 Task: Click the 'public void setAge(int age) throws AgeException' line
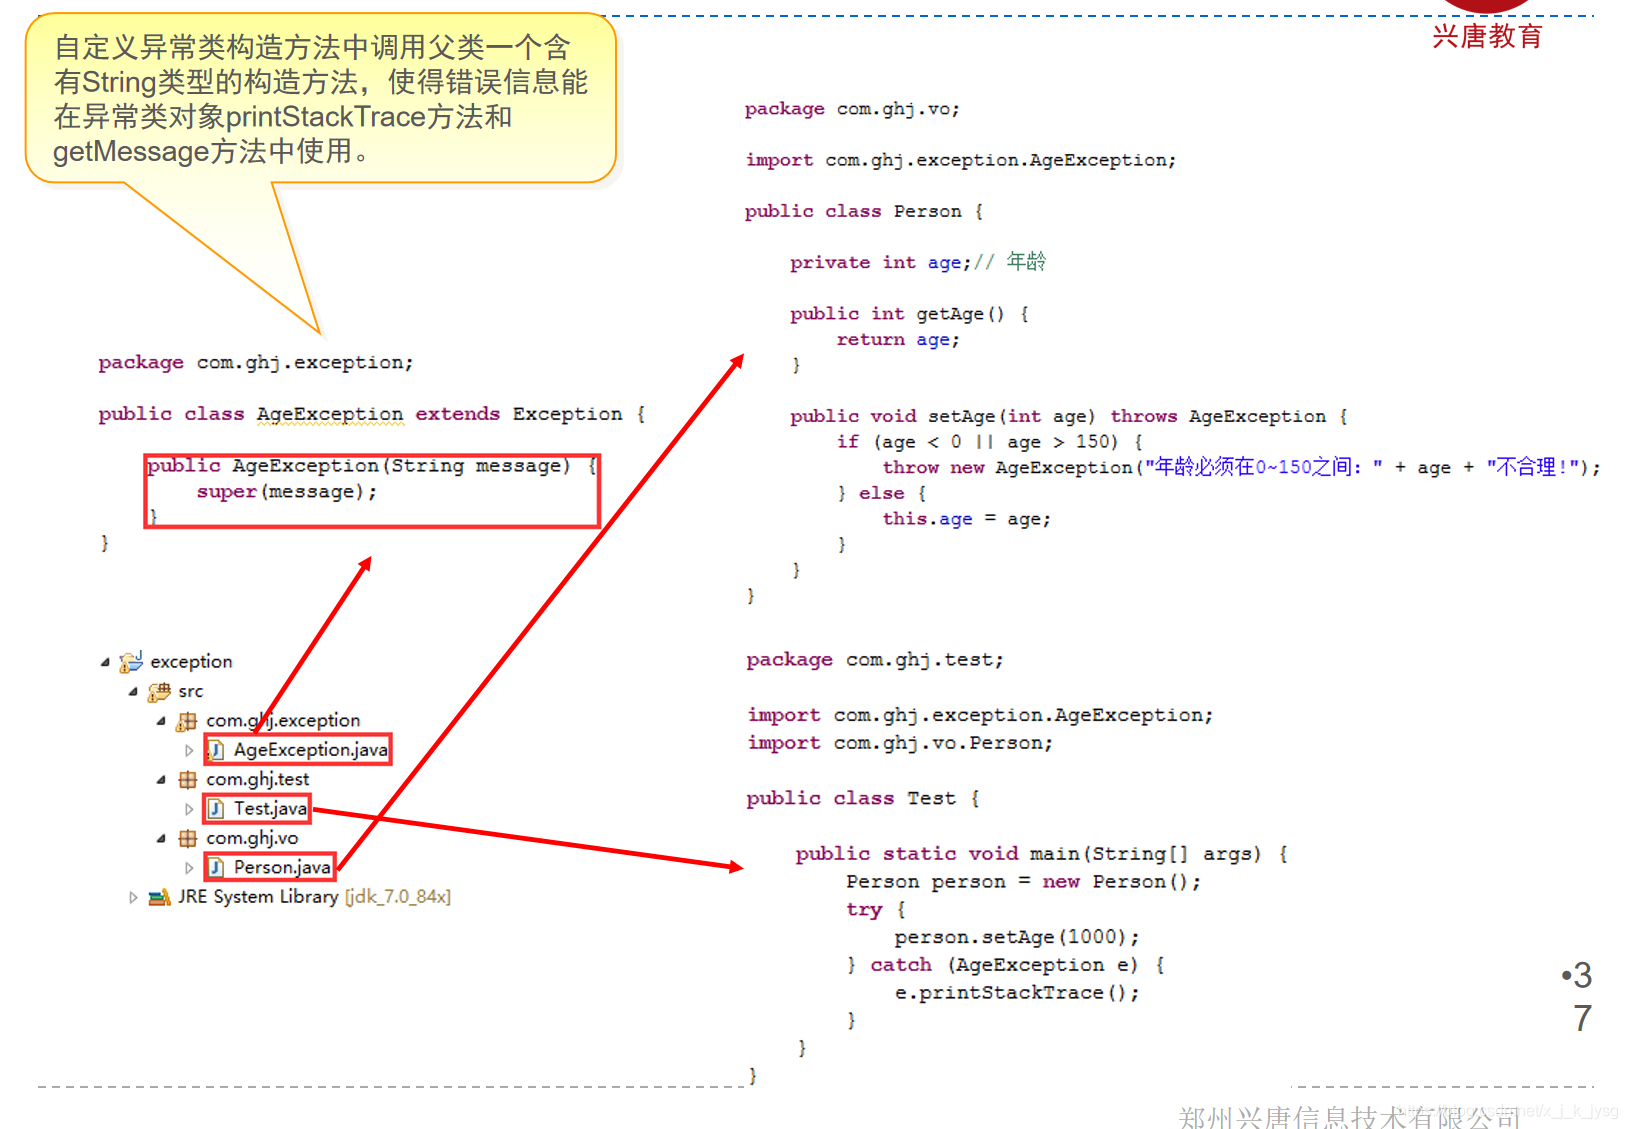pyautogui.click(x=1069, y=417)
